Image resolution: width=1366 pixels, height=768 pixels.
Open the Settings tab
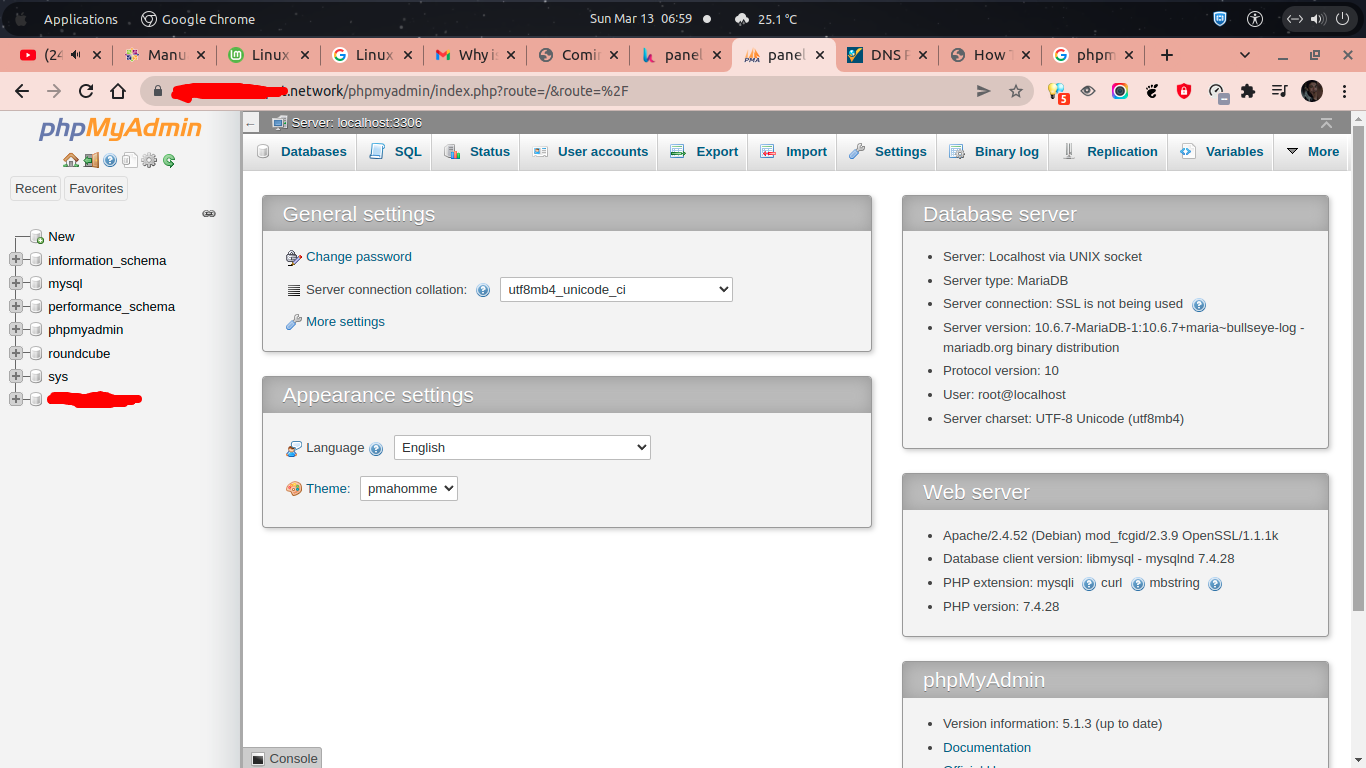click(887, 152)
